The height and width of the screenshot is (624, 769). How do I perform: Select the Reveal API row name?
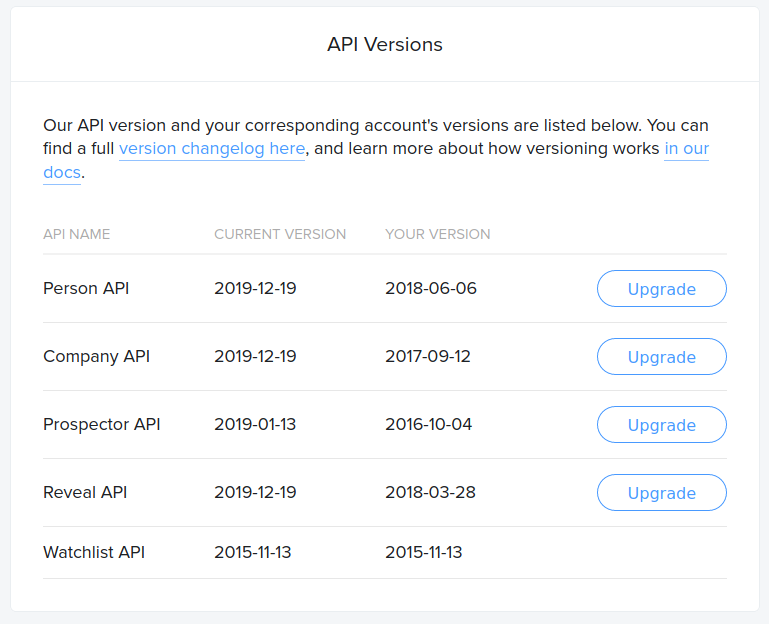(x=85, y=493)
